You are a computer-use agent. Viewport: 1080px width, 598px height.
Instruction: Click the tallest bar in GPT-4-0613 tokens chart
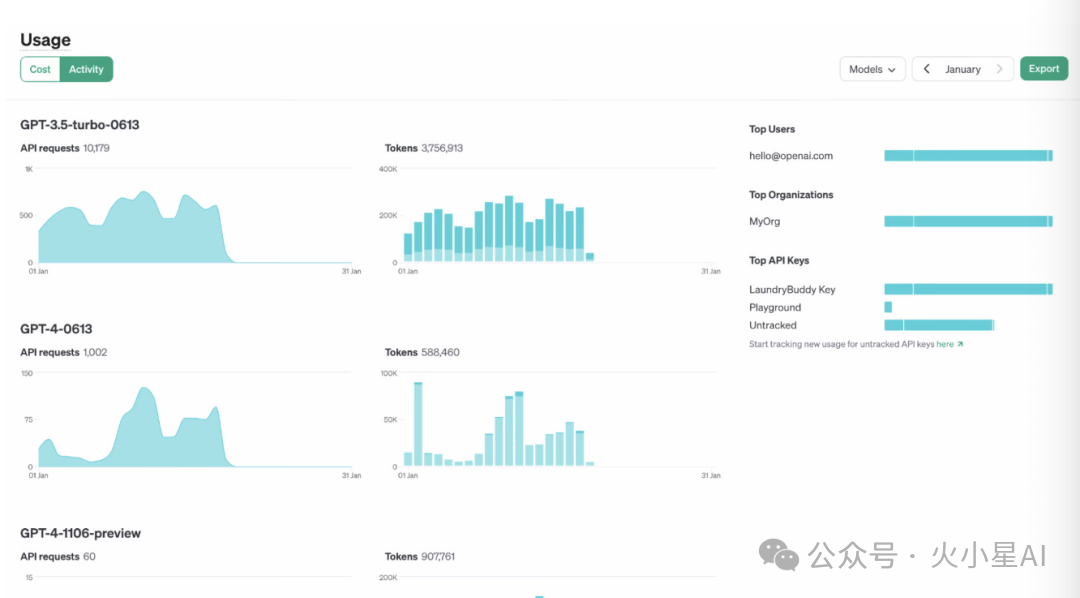coord(418,424)
